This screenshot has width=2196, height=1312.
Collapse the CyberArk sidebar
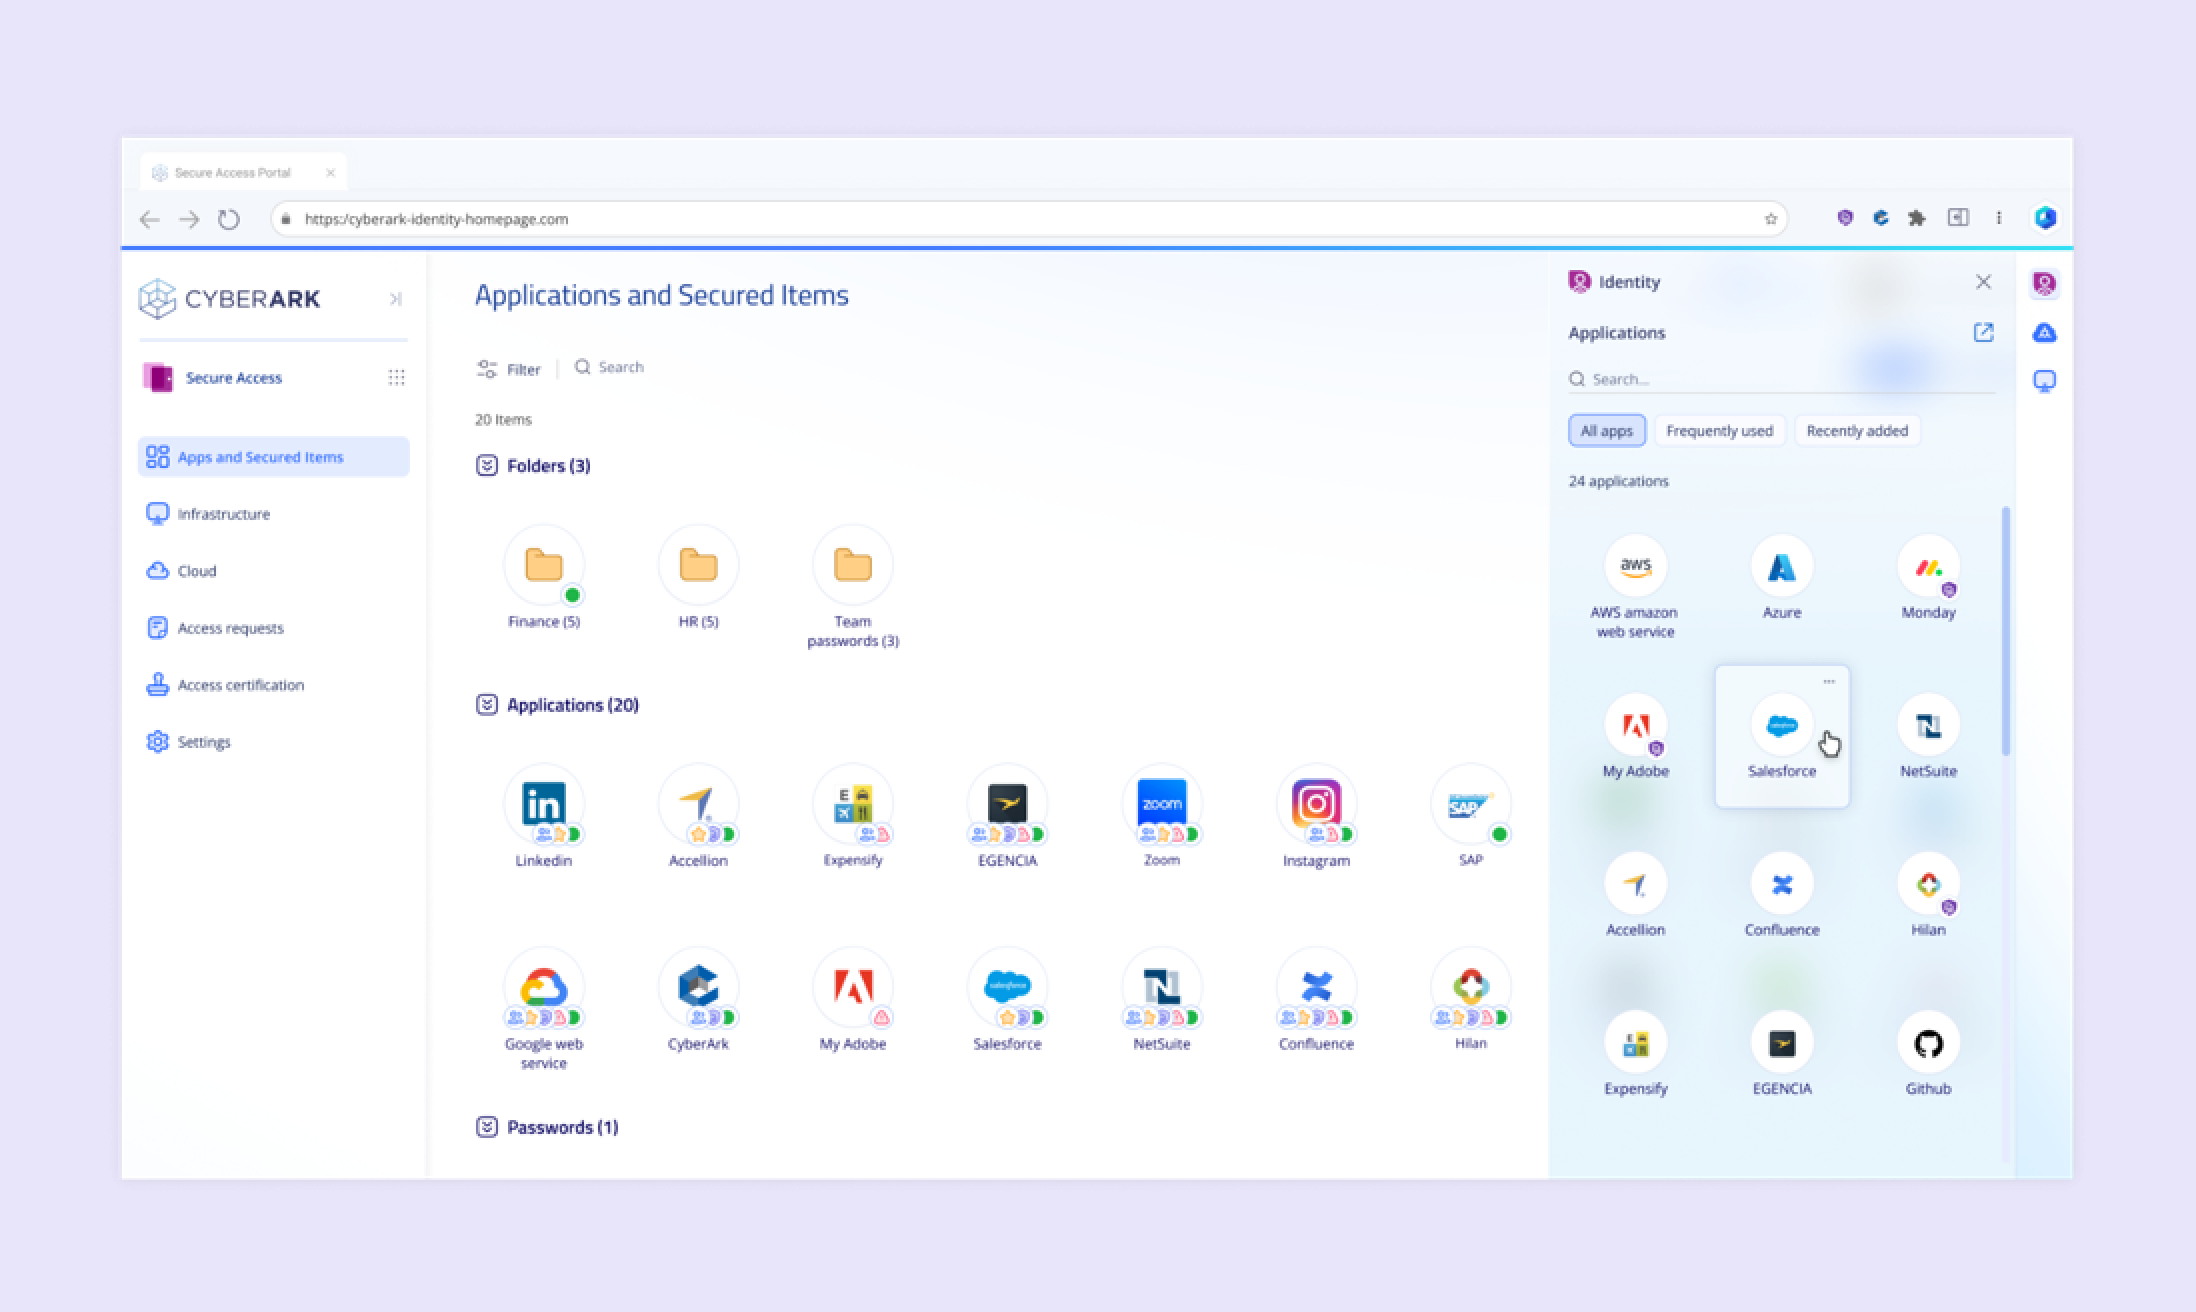pos(395,299)
